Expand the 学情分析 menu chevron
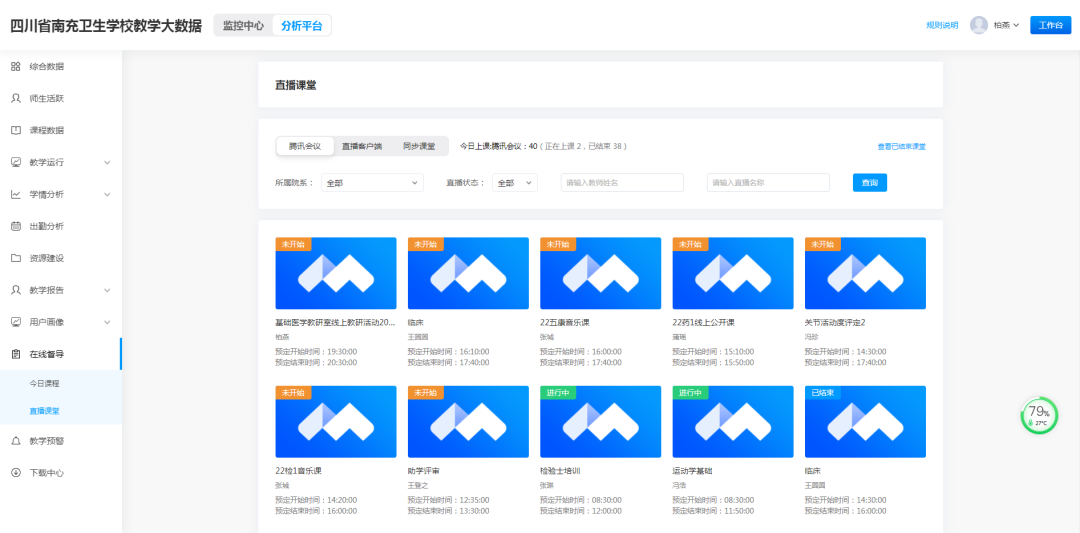1080x533 pixels. pyautogui.click(x=107, y=194)
